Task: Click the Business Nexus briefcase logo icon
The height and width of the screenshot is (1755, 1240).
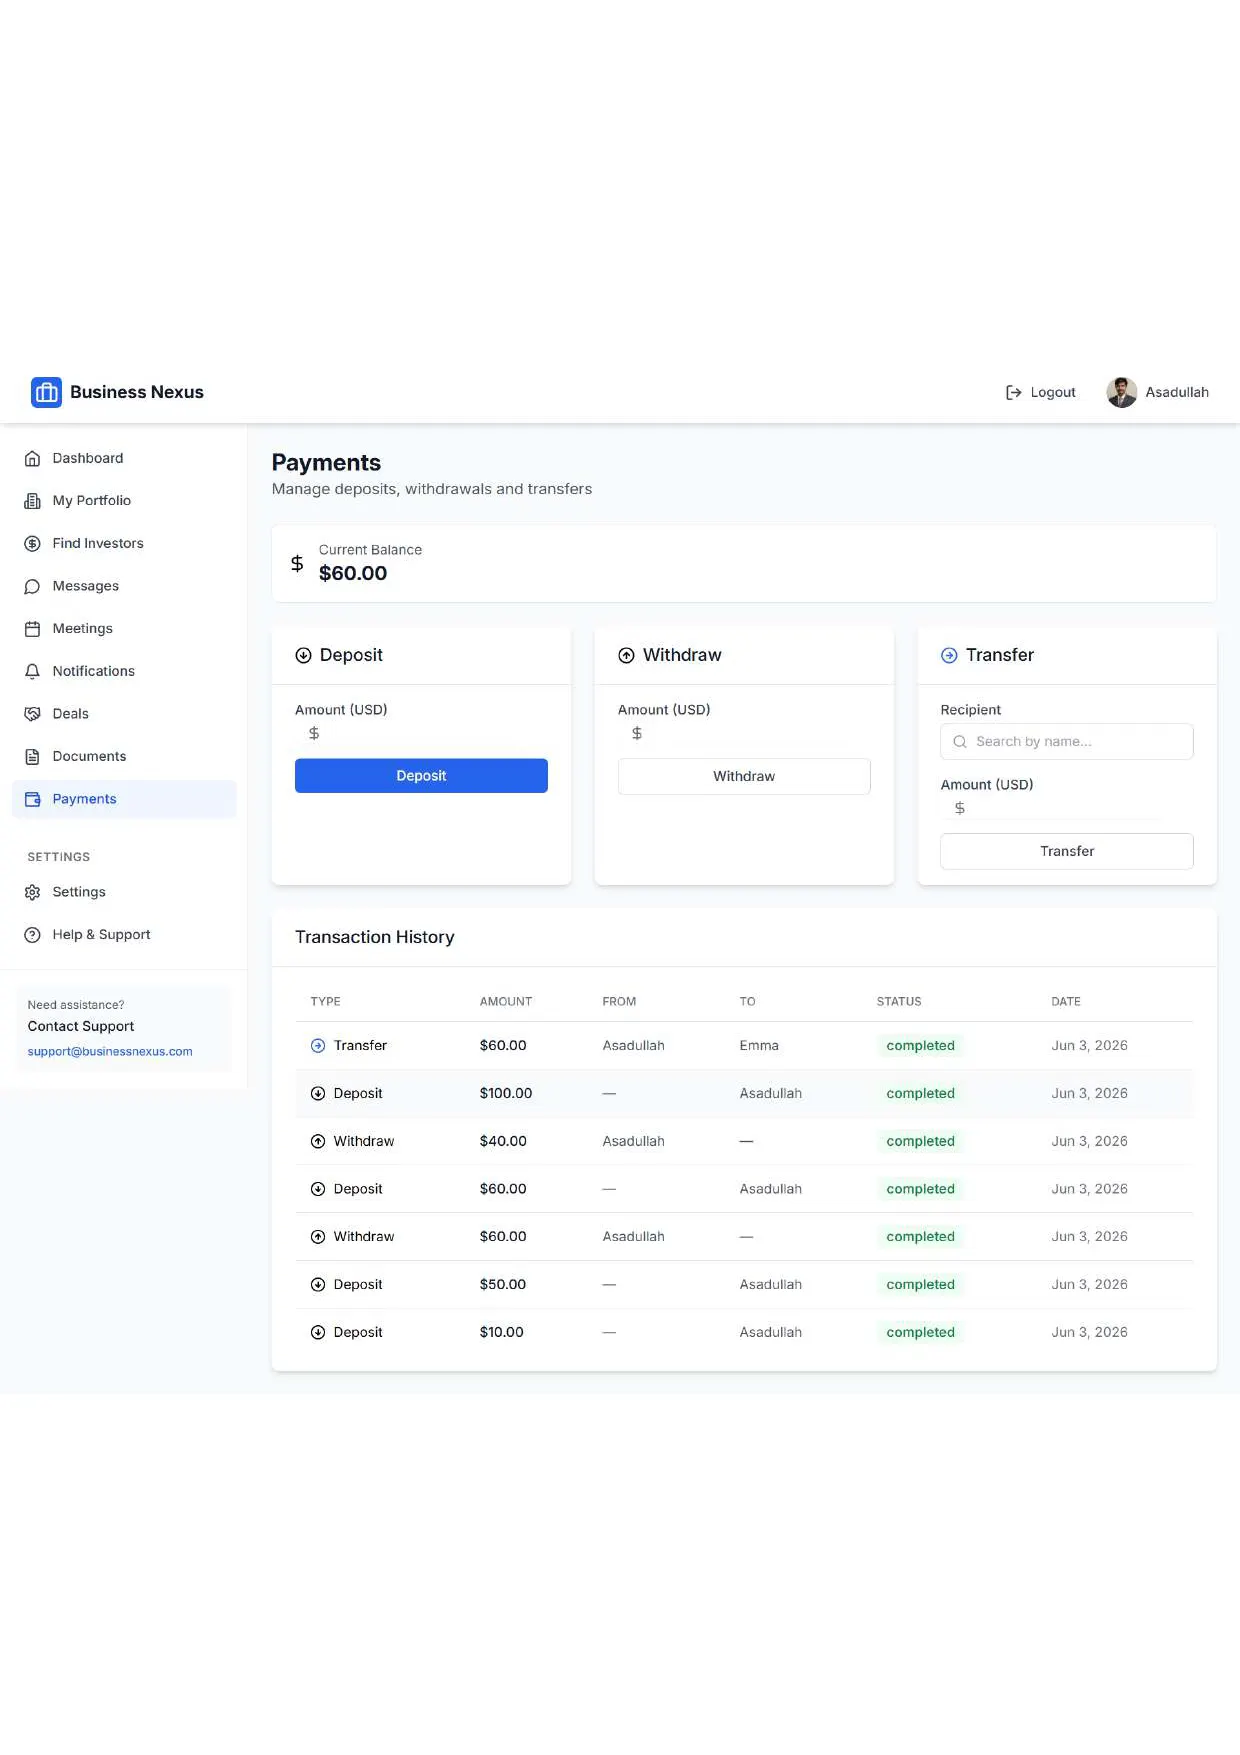Action: click(46, 392)
